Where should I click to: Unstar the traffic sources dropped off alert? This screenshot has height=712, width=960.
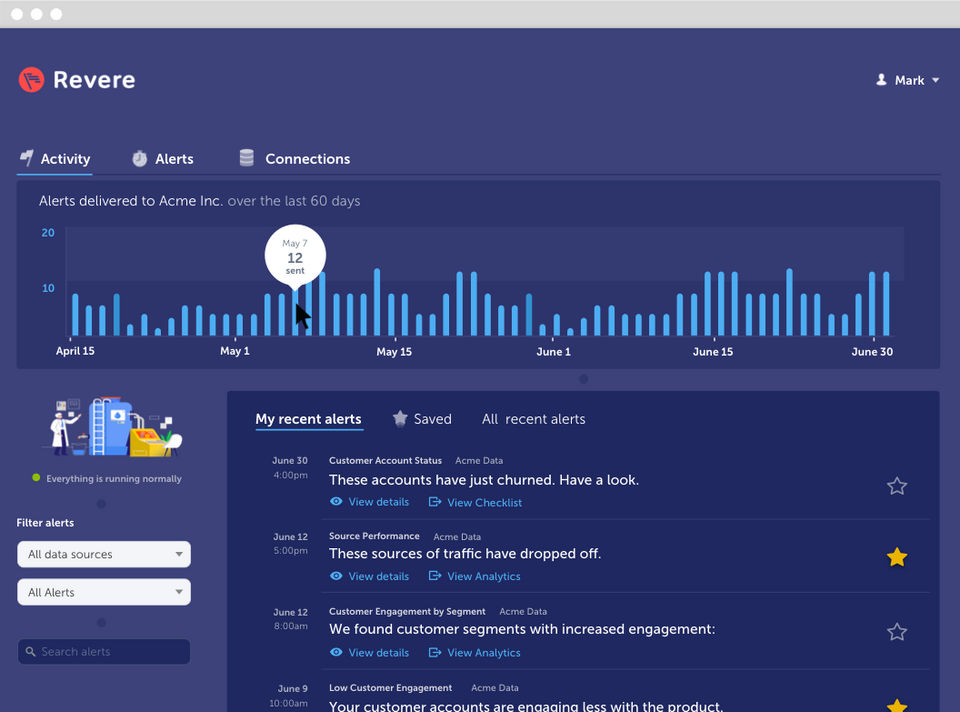[x=896, y=557]
